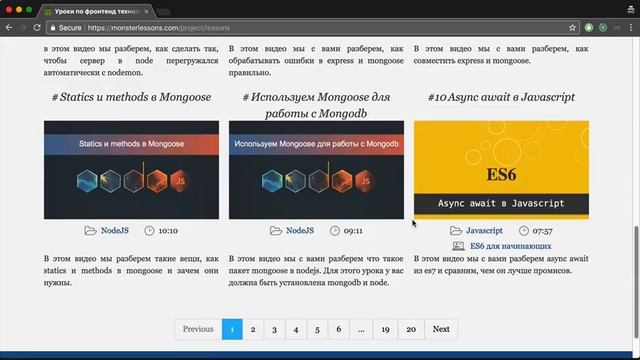
Task: Bookmark the page with the star icon
Action: [572, 28]
